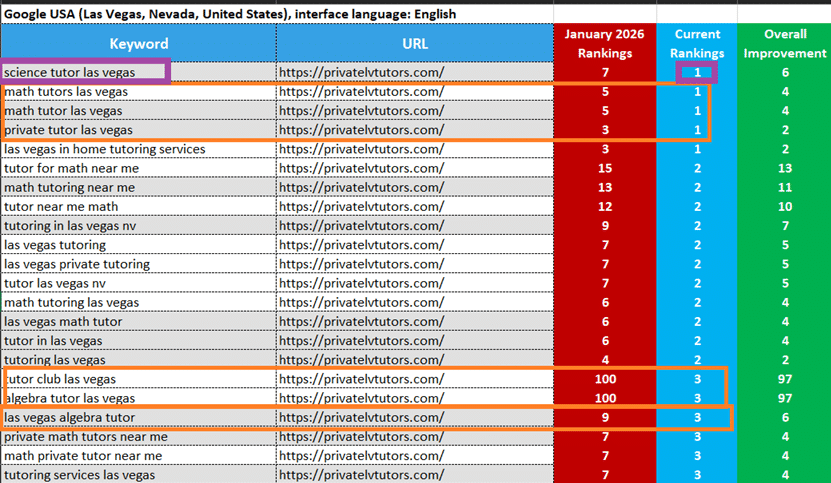Open the URL in las vegas tutoring row
Viewport: 831px width, 483px height.
pyautogui.click(x=361, y=245)
